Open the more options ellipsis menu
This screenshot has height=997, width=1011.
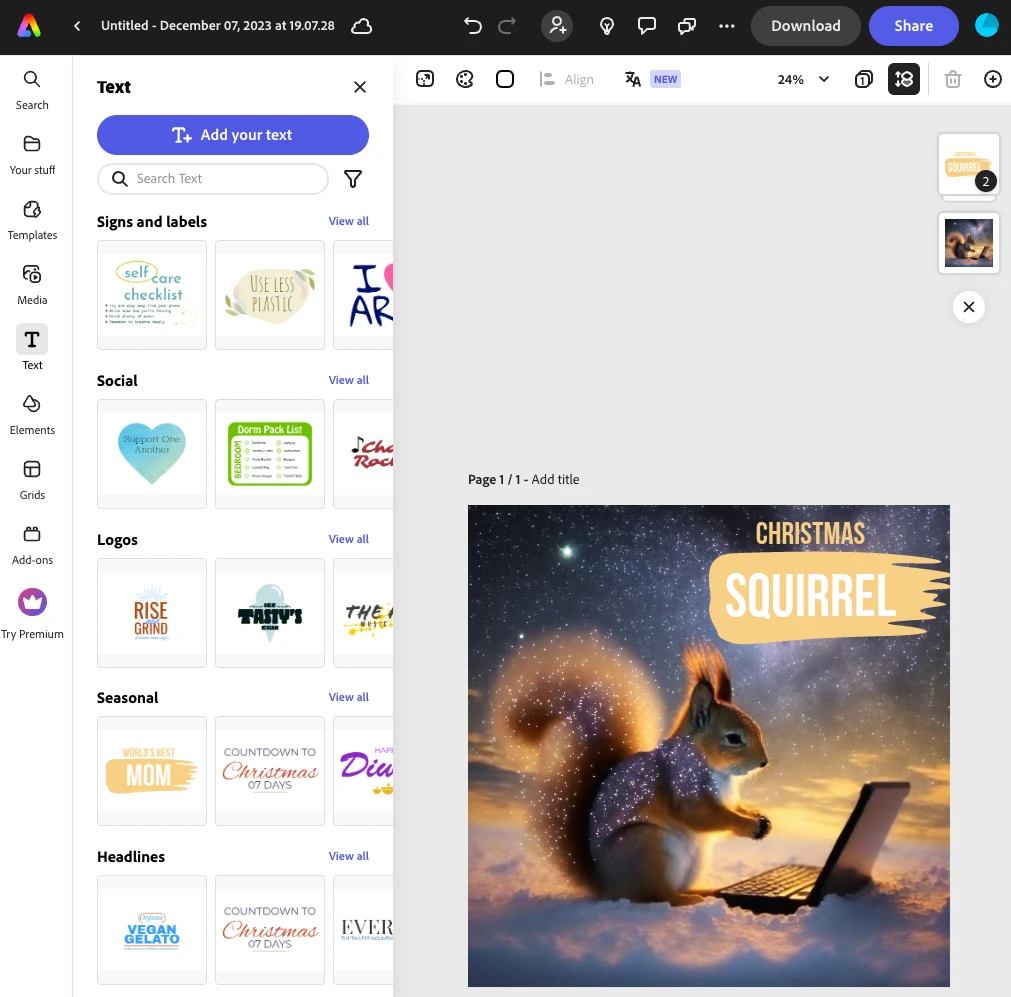727,26
